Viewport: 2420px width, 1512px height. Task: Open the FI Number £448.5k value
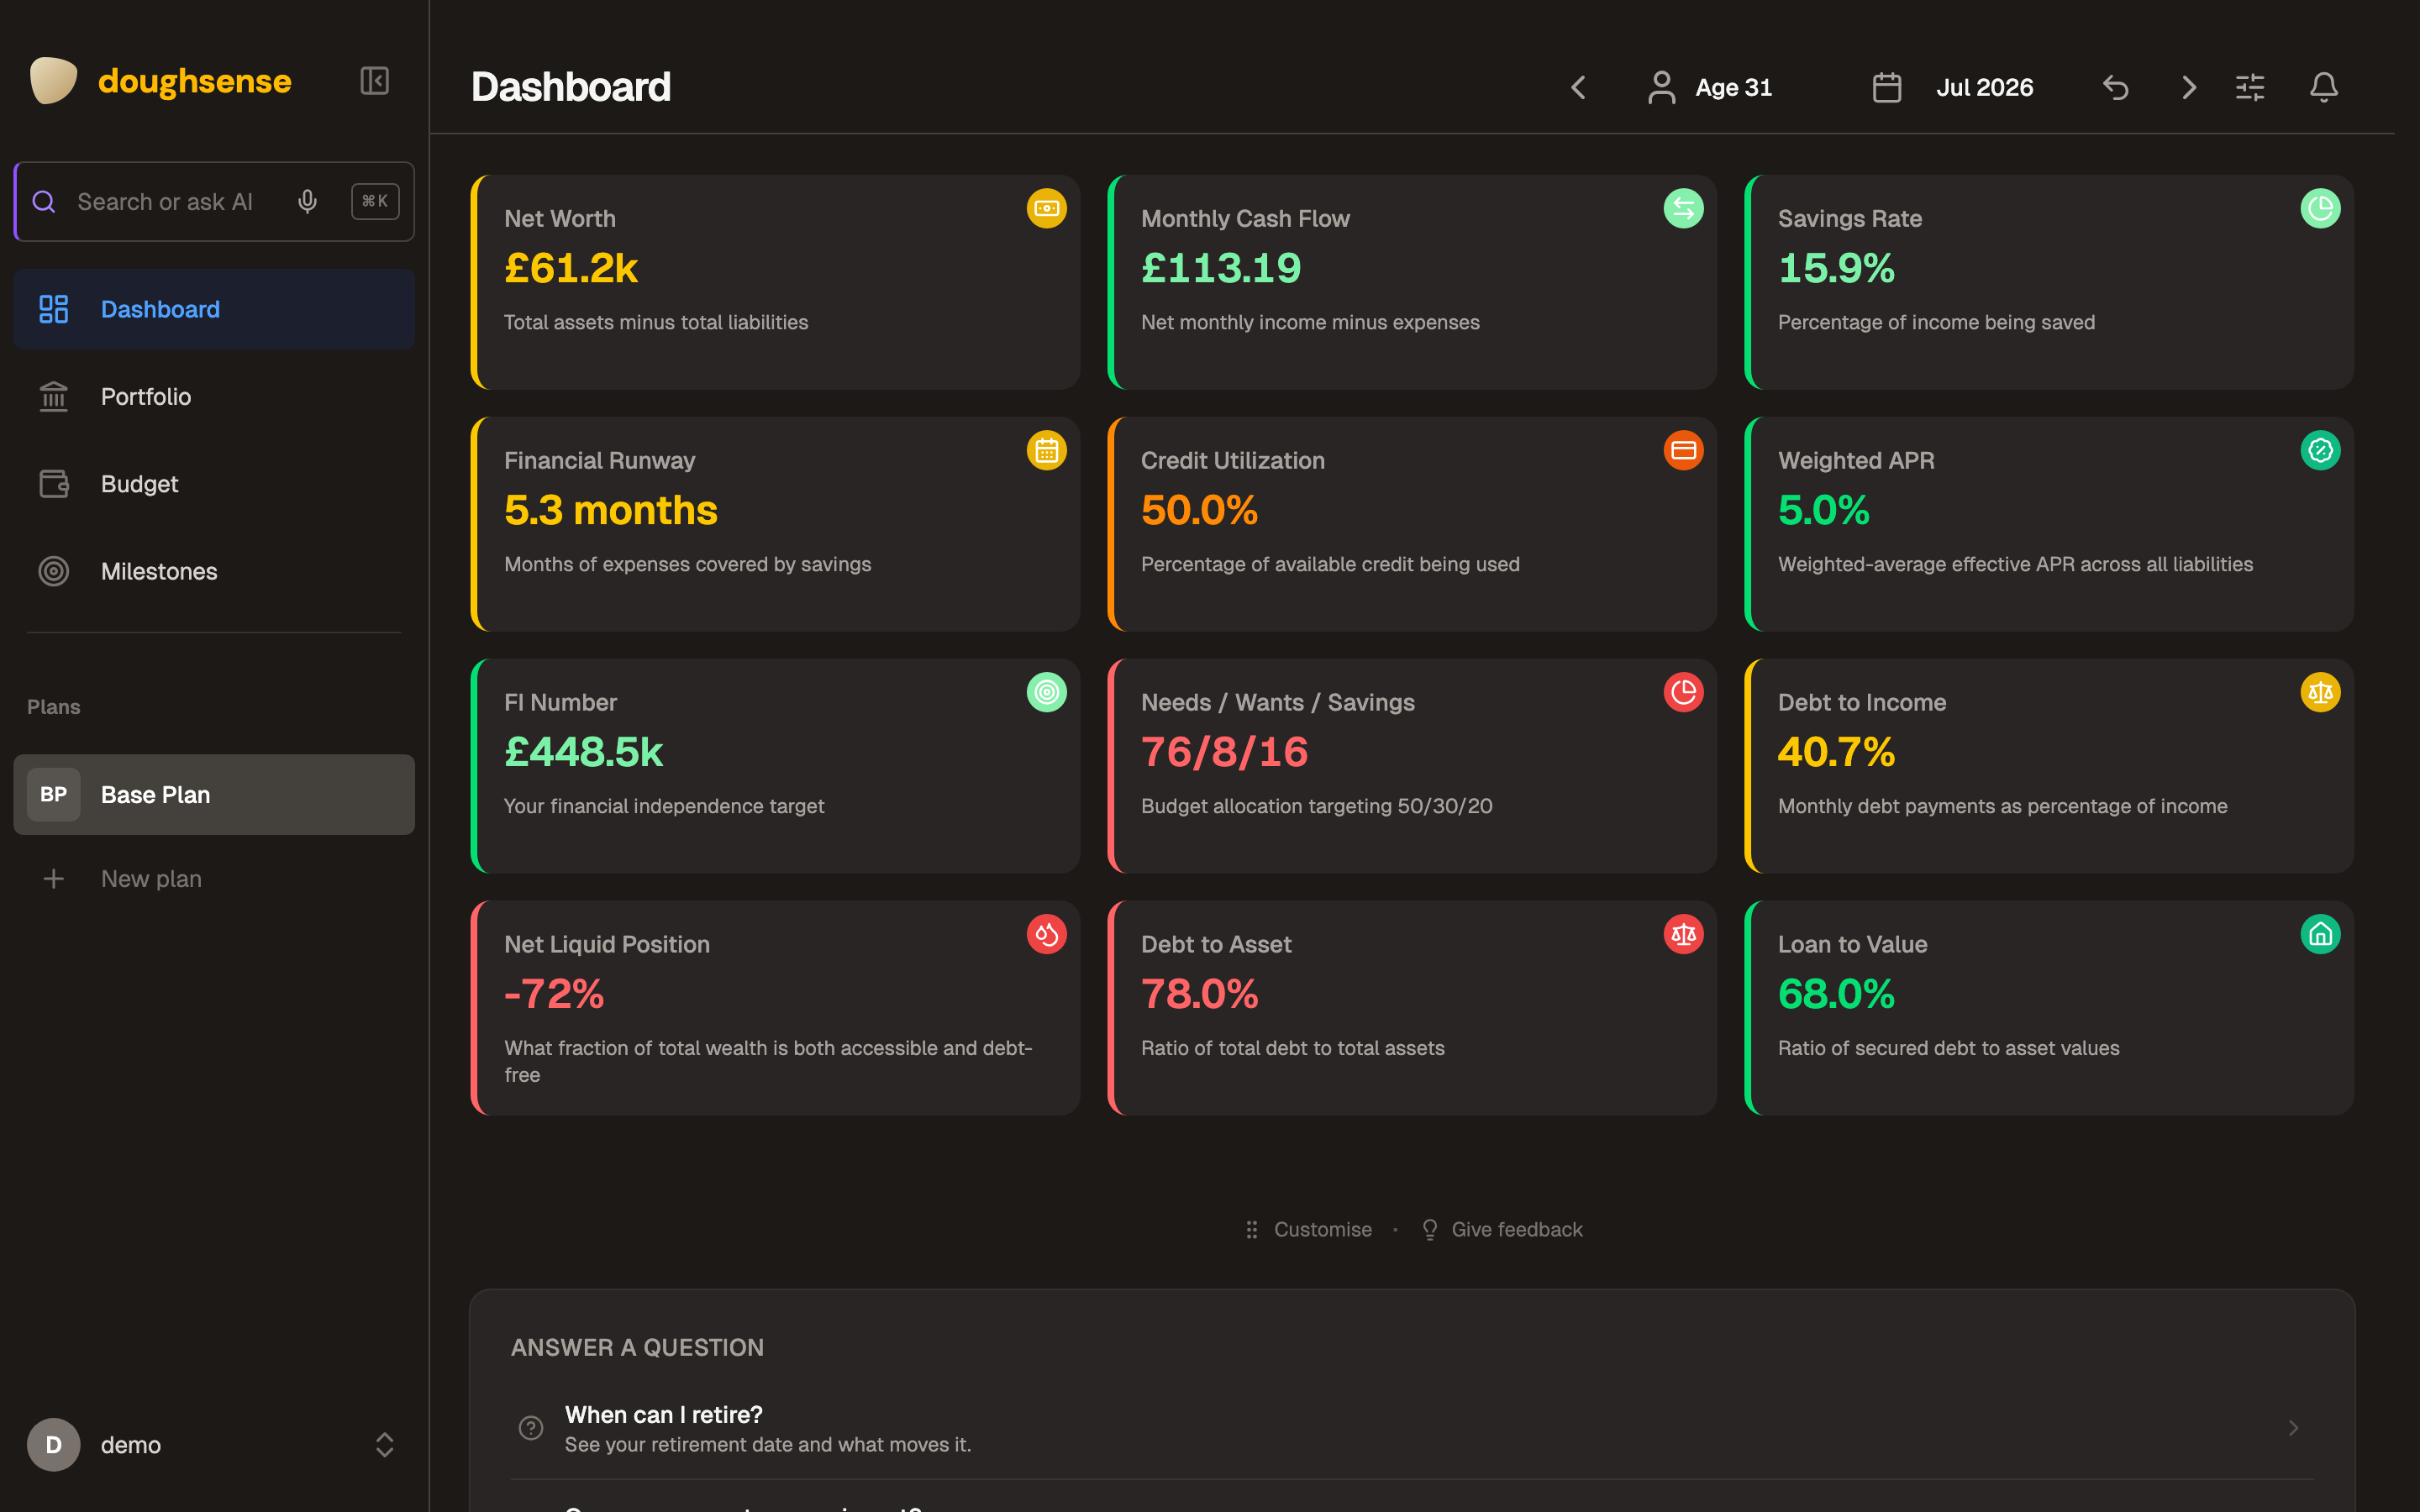point(584,752)
